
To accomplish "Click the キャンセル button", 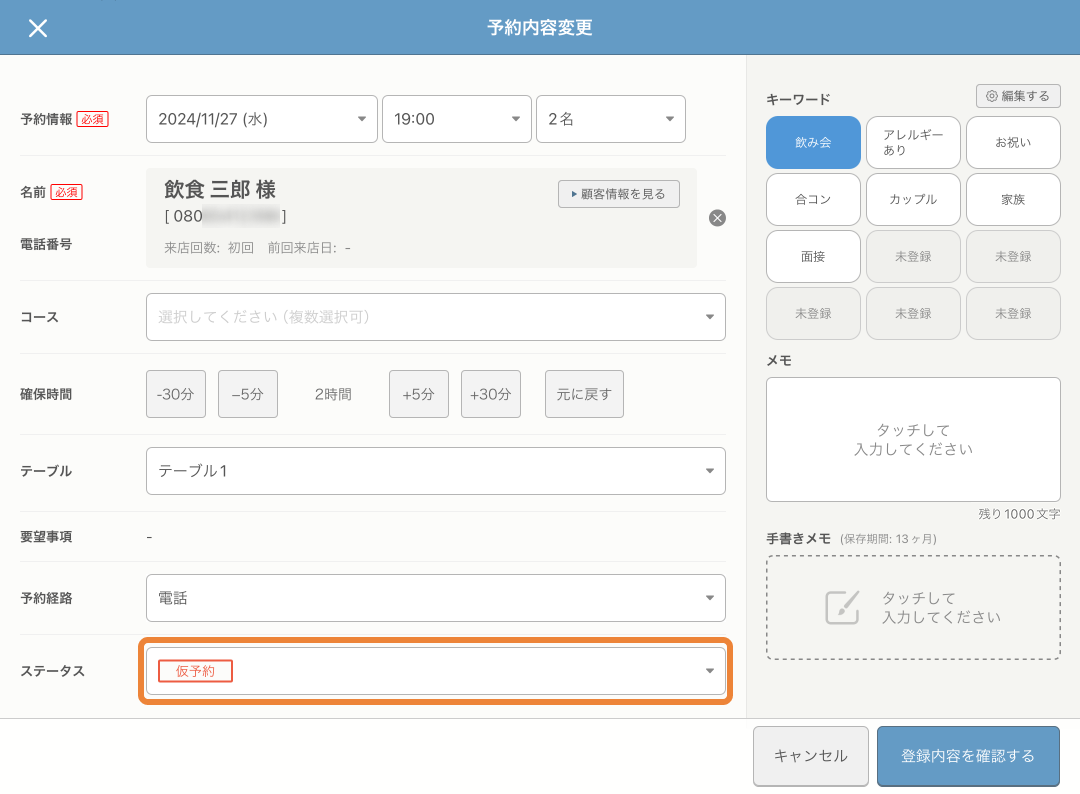I will [x=810, y=756].
